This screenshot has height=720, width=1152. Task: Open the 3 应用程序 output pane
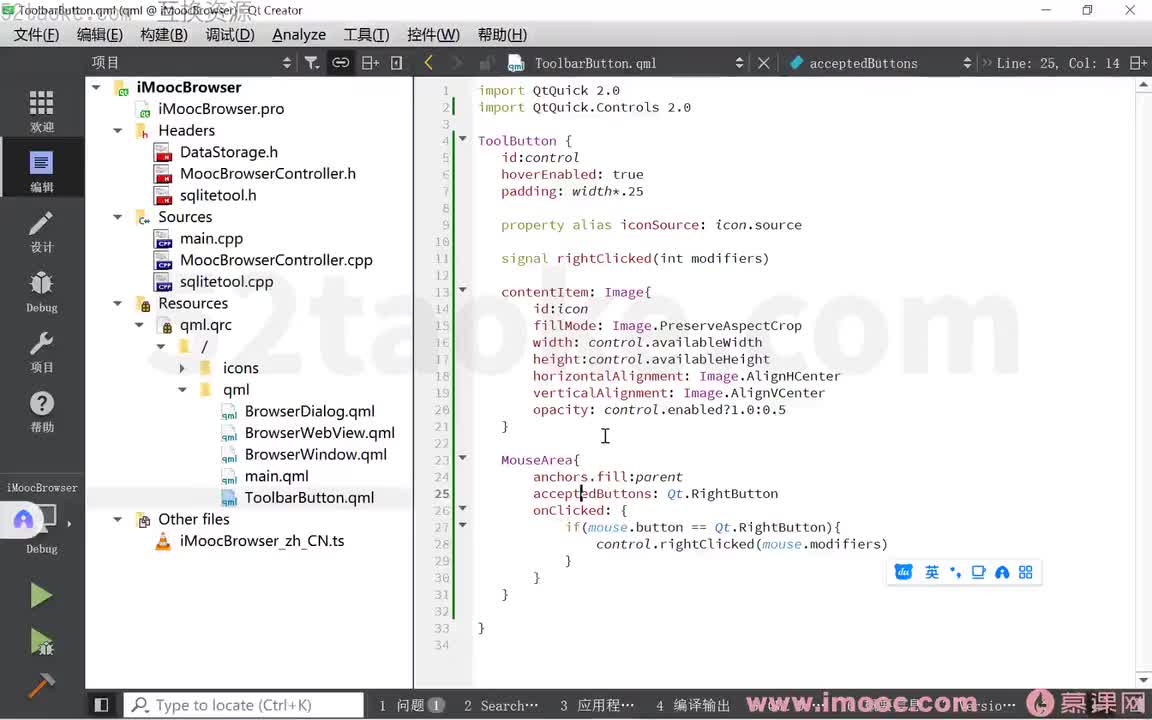pyautogui.click(x=597, y=705)
